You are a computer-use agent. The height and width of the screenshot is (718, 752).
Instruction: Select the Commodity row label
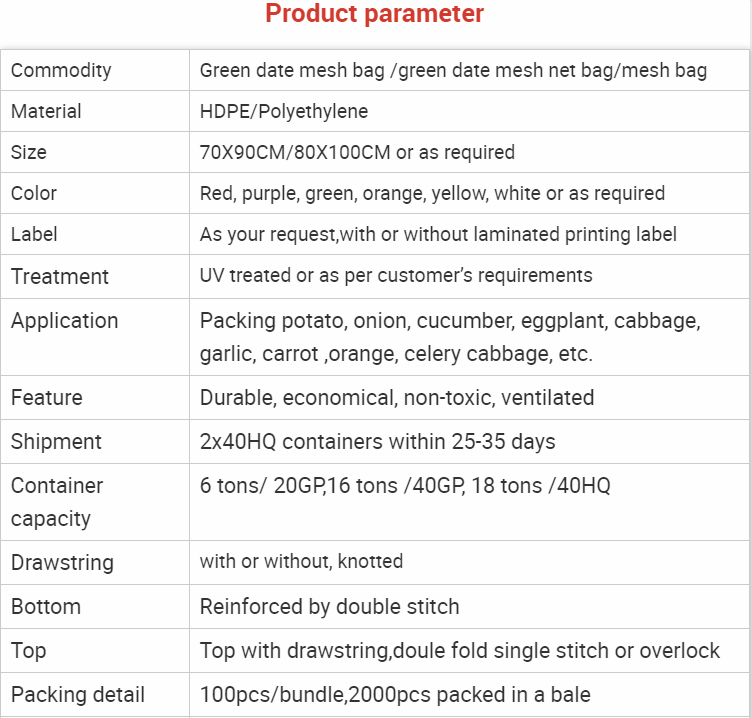[x=61, y=70]
